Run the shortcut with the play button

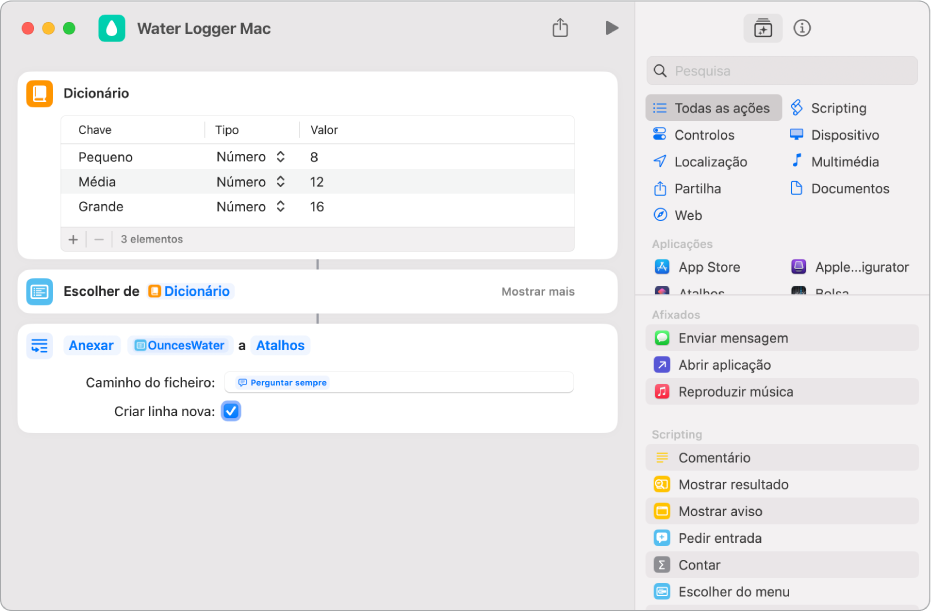pyautogui.click(x=612, y=28)
